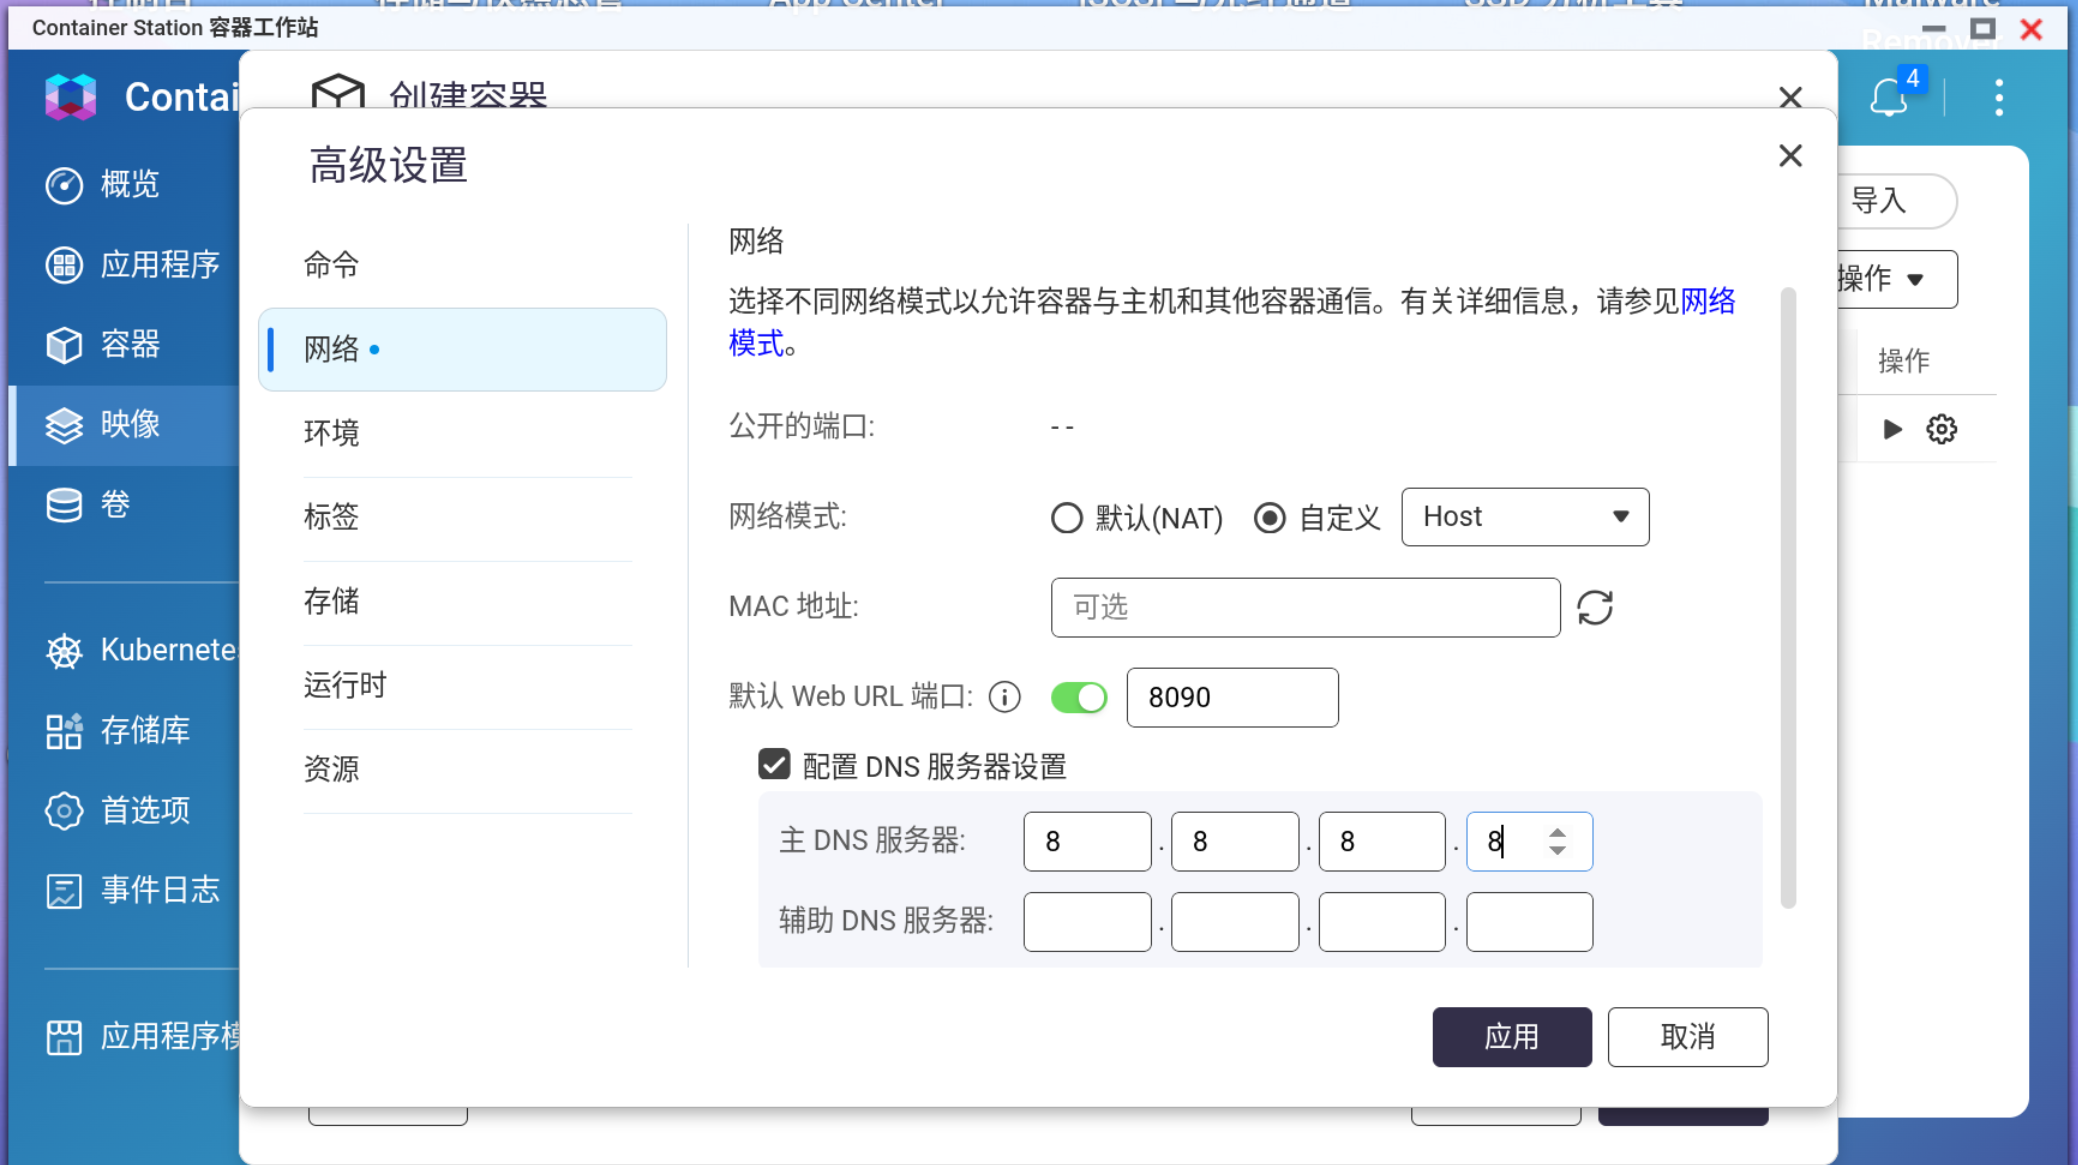
Task: Click the 应用 button
Action: click(1511, 1037)
